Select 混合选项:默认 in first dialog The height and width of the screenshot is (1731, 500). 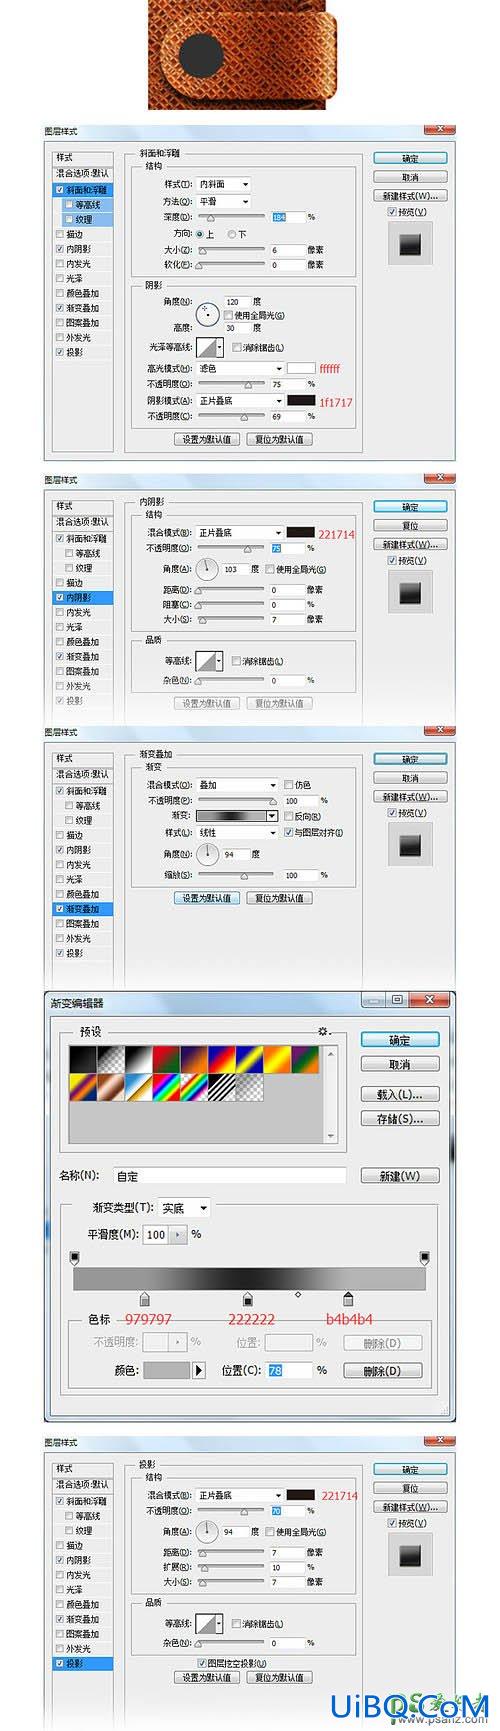pyautogui.click(x=83, y=173)
